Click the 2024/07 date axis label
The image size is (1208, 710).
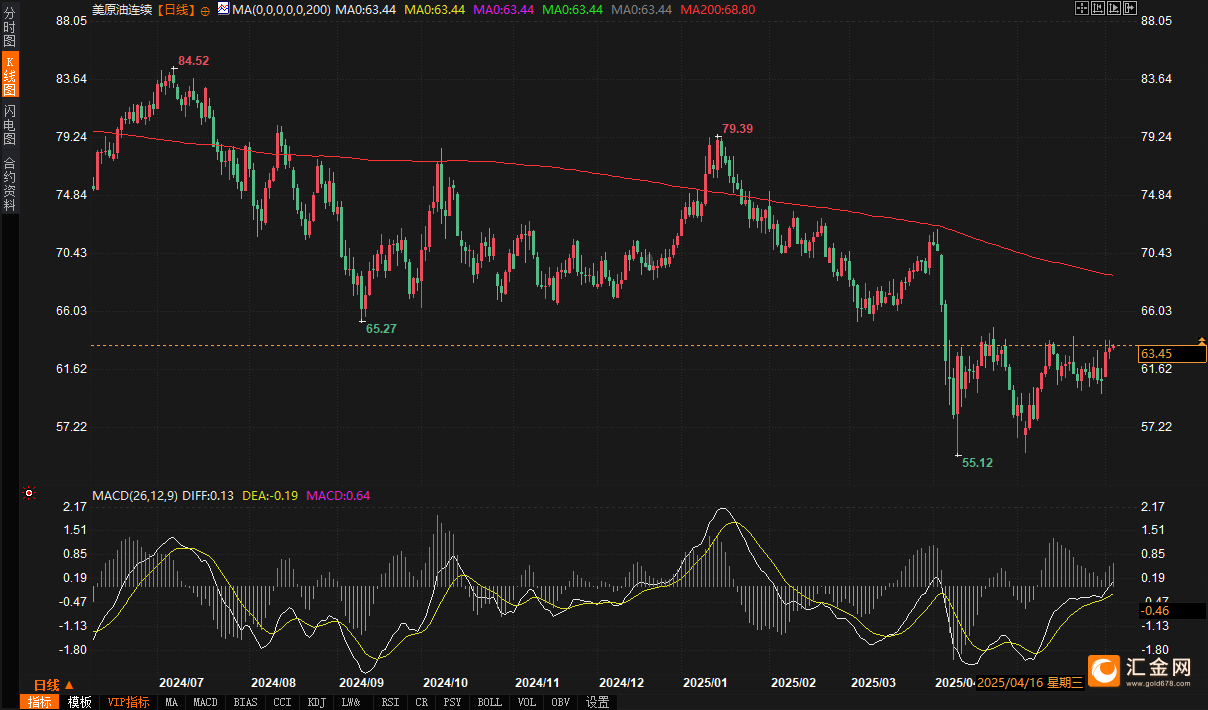[182, 683]
